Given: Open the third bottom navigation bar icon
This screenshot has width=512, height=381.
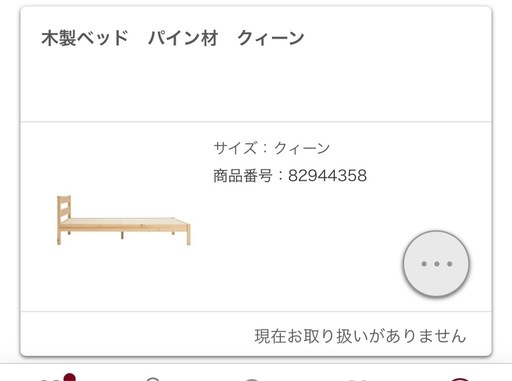Looking at the screenshot, I should click(x=252, y=379).
